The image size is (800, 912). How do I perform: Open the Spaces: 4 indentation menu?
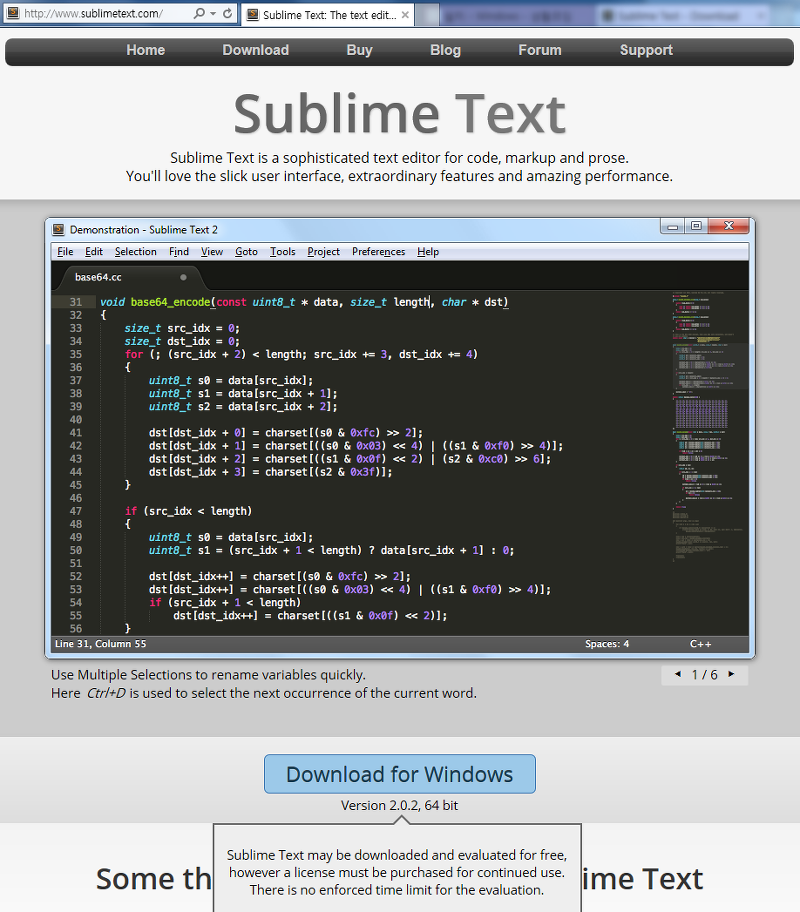609,644
